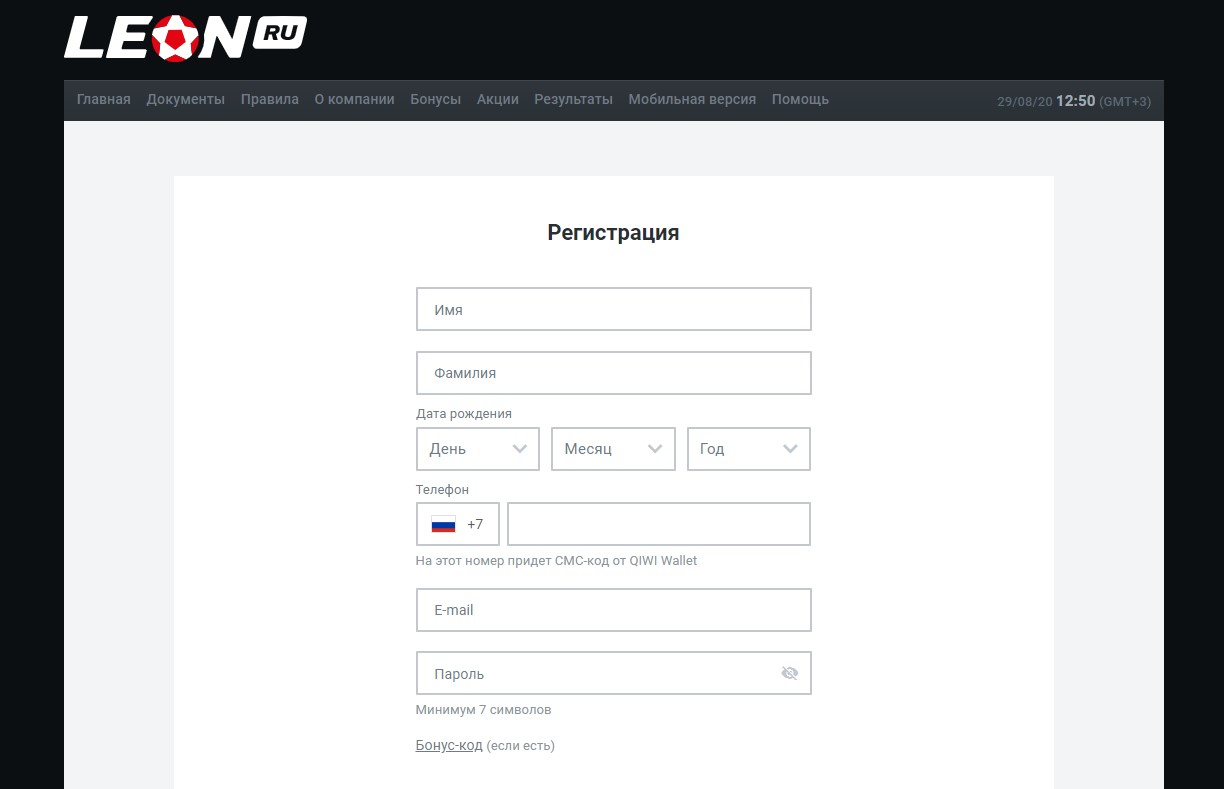Click the Russian flag icon
The image size is (1224, 789).
point(443,524)
